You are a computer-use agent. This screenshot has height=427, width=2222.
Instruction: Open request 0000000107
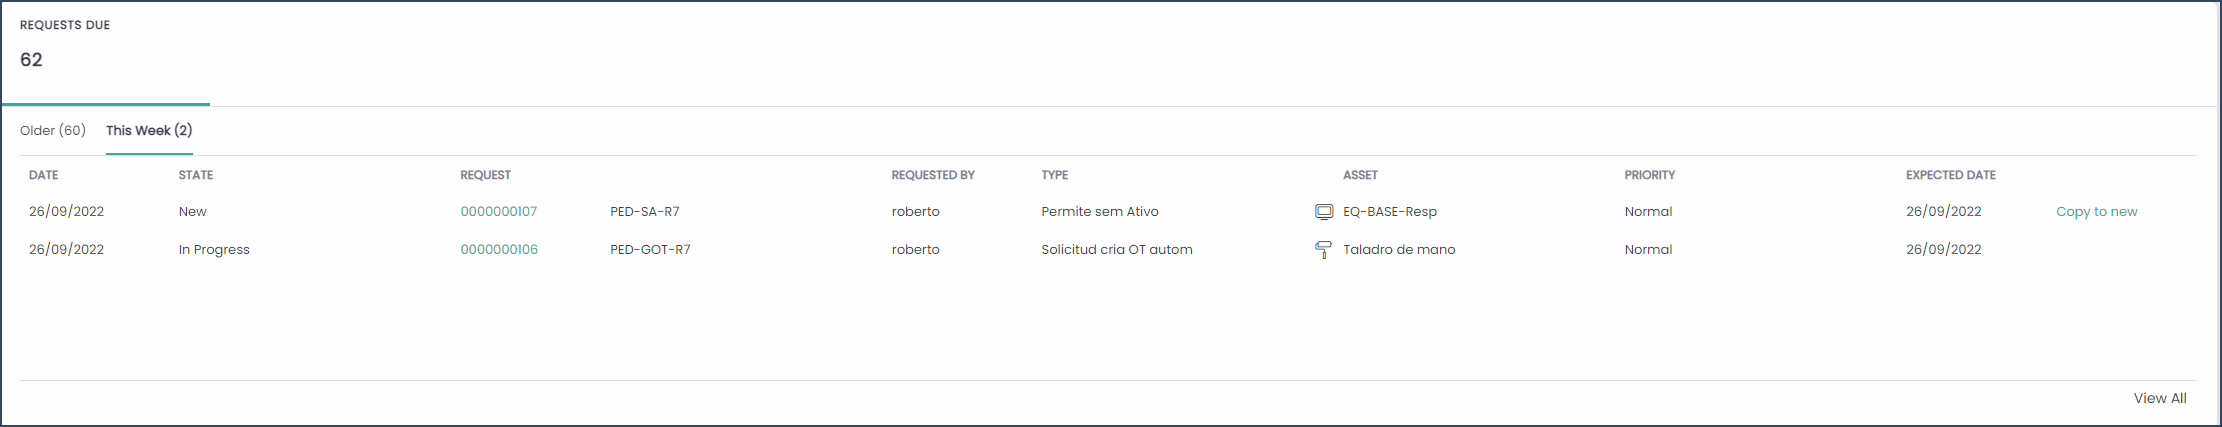pyautogui.click(x=499, y=212)
